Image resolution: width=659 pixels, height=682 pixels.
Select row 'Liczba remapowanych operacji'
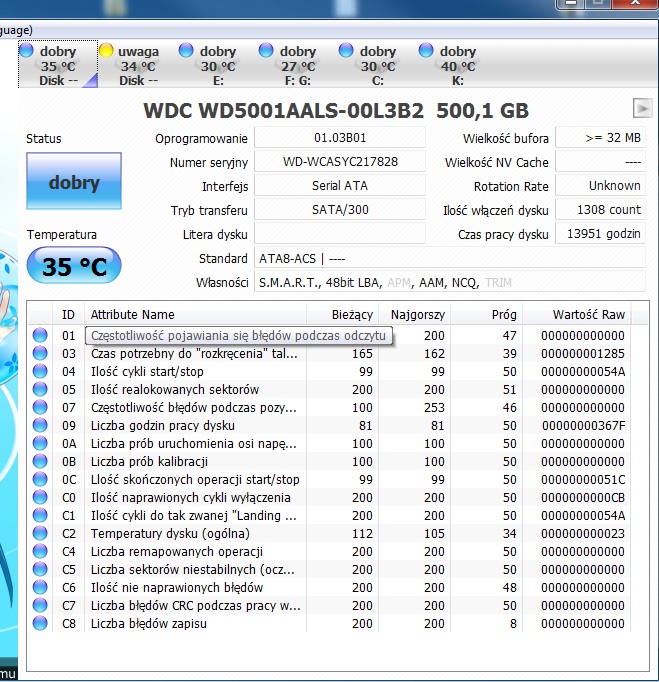(329, 552)
